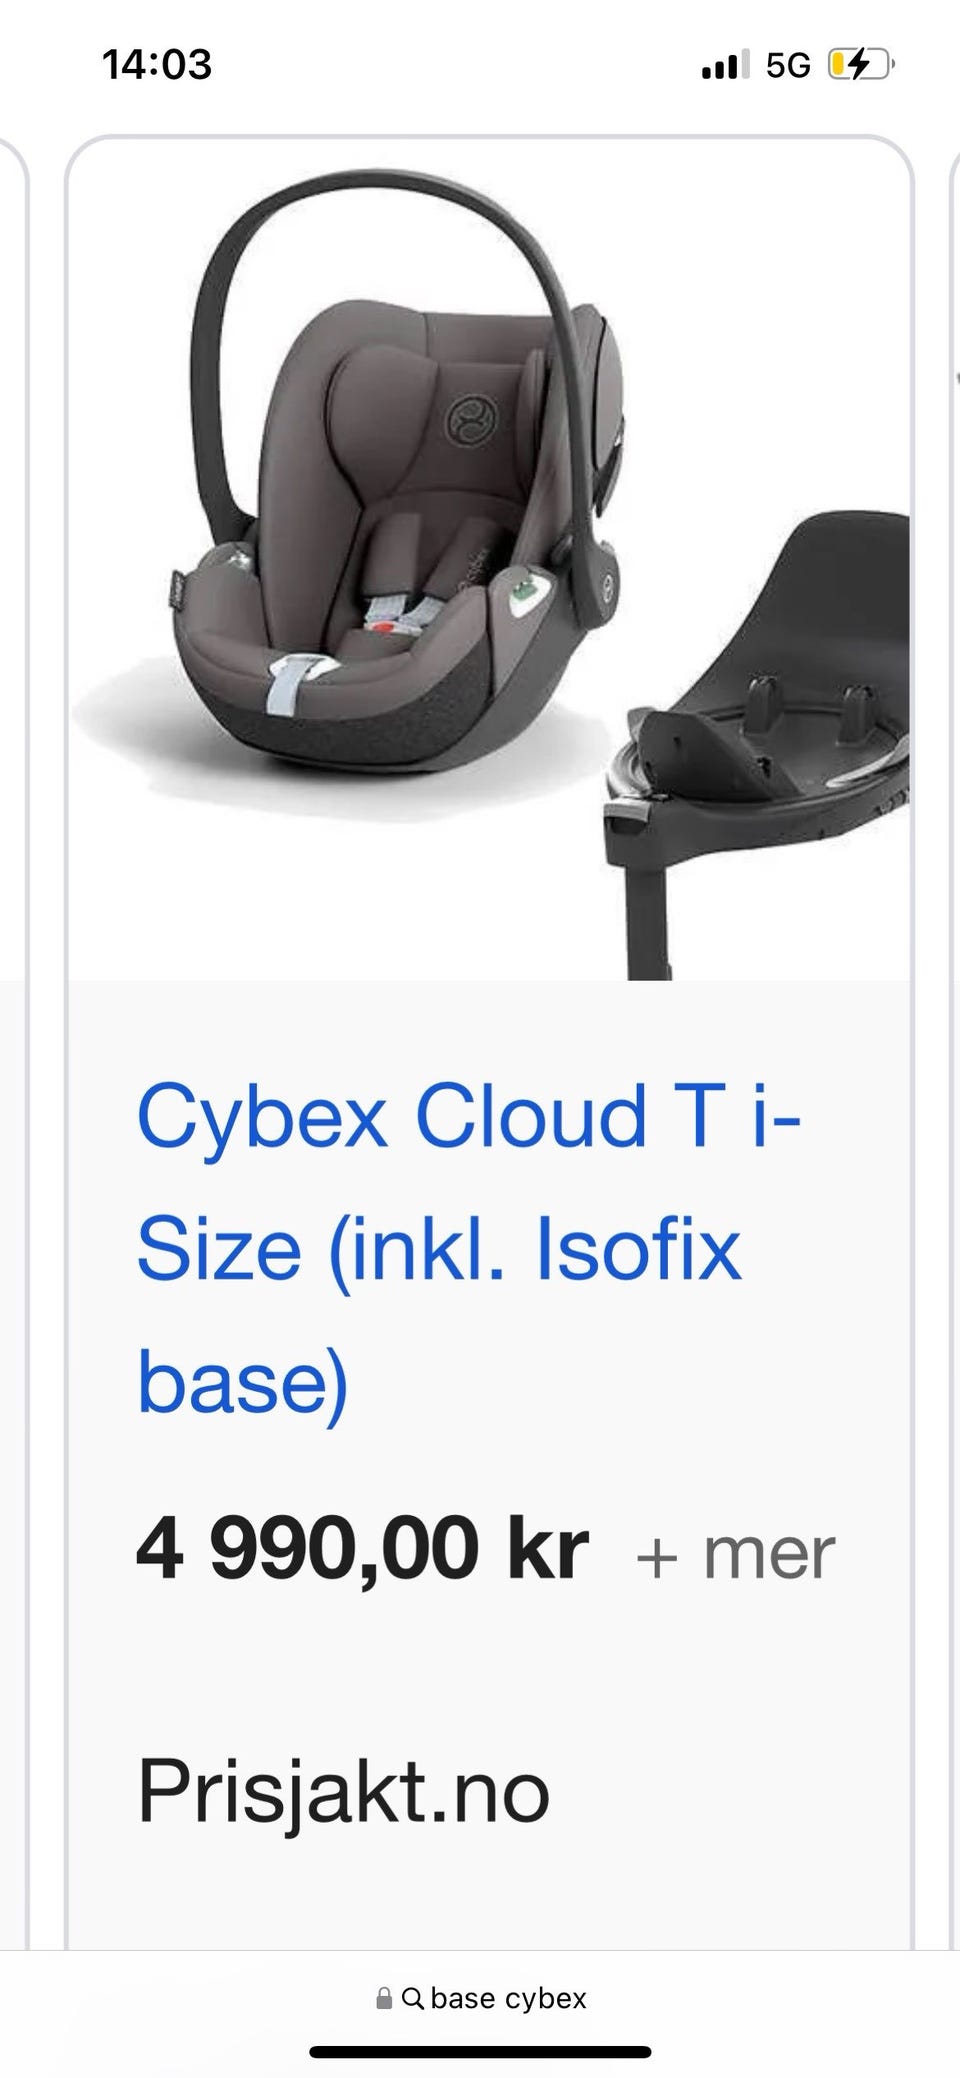Open the Cybex Cloud T i-Size product link
The width and height of the screenshot is (960, 2078).
468,1250
